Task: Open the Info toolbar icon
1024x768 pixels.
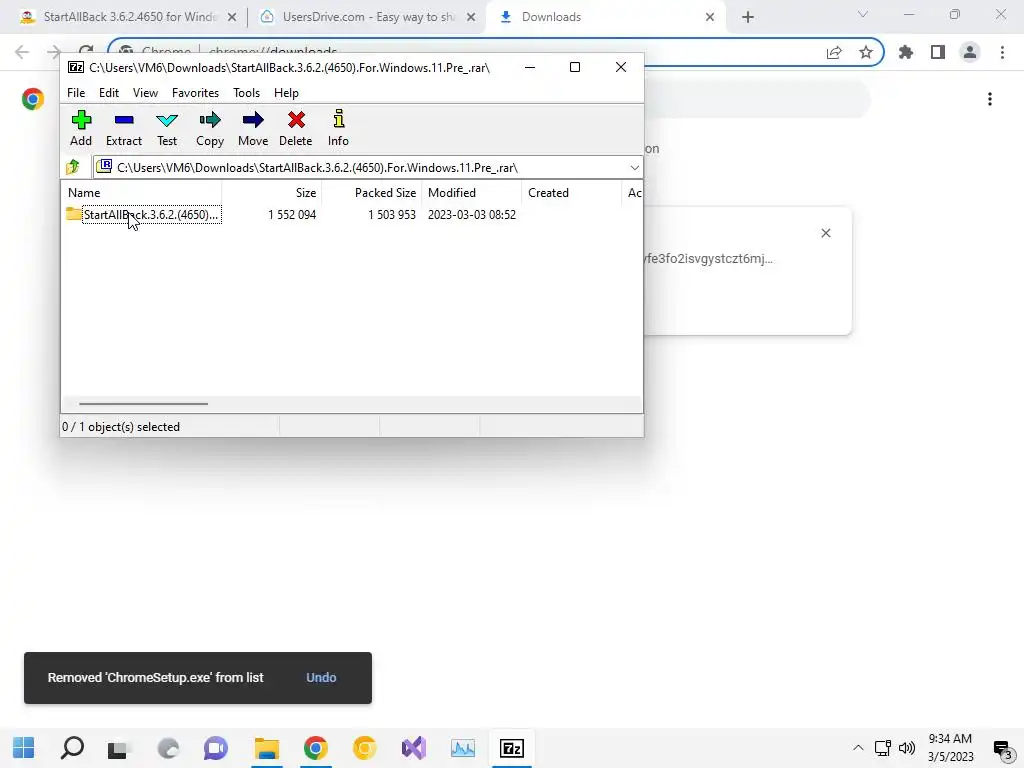Action: tap(338, 128)
